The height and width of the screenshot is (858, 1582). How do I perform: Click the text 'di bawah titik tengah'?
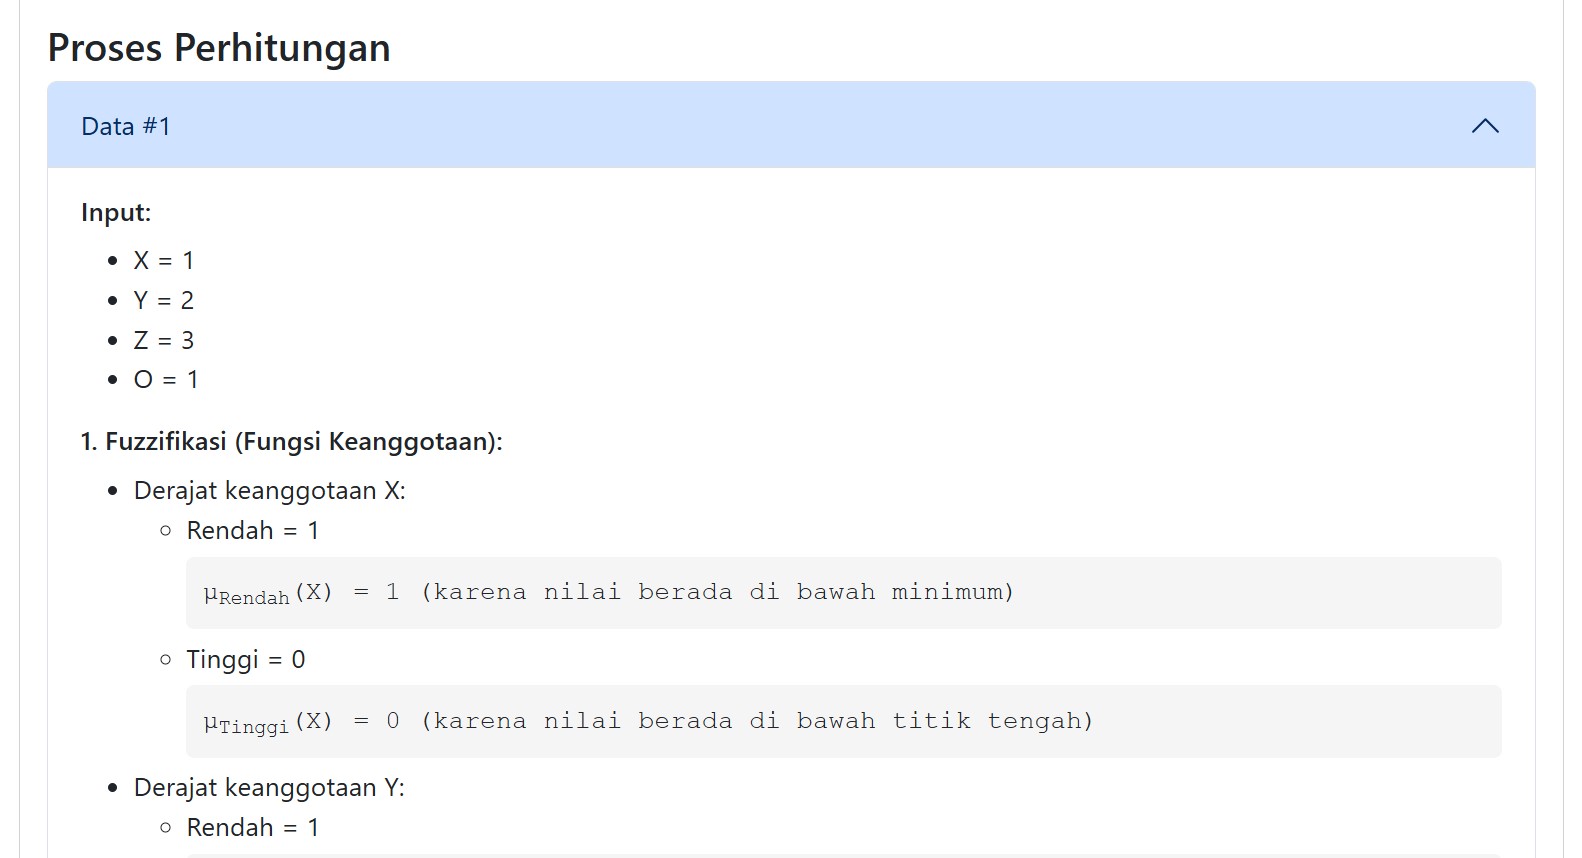(x=921, y=721)
